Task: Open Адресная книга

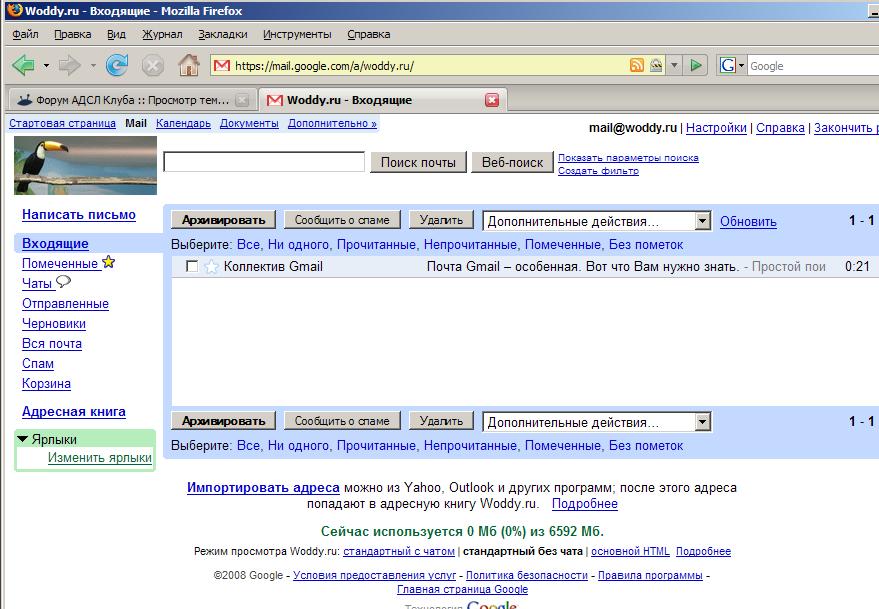Action: (73, 412)
